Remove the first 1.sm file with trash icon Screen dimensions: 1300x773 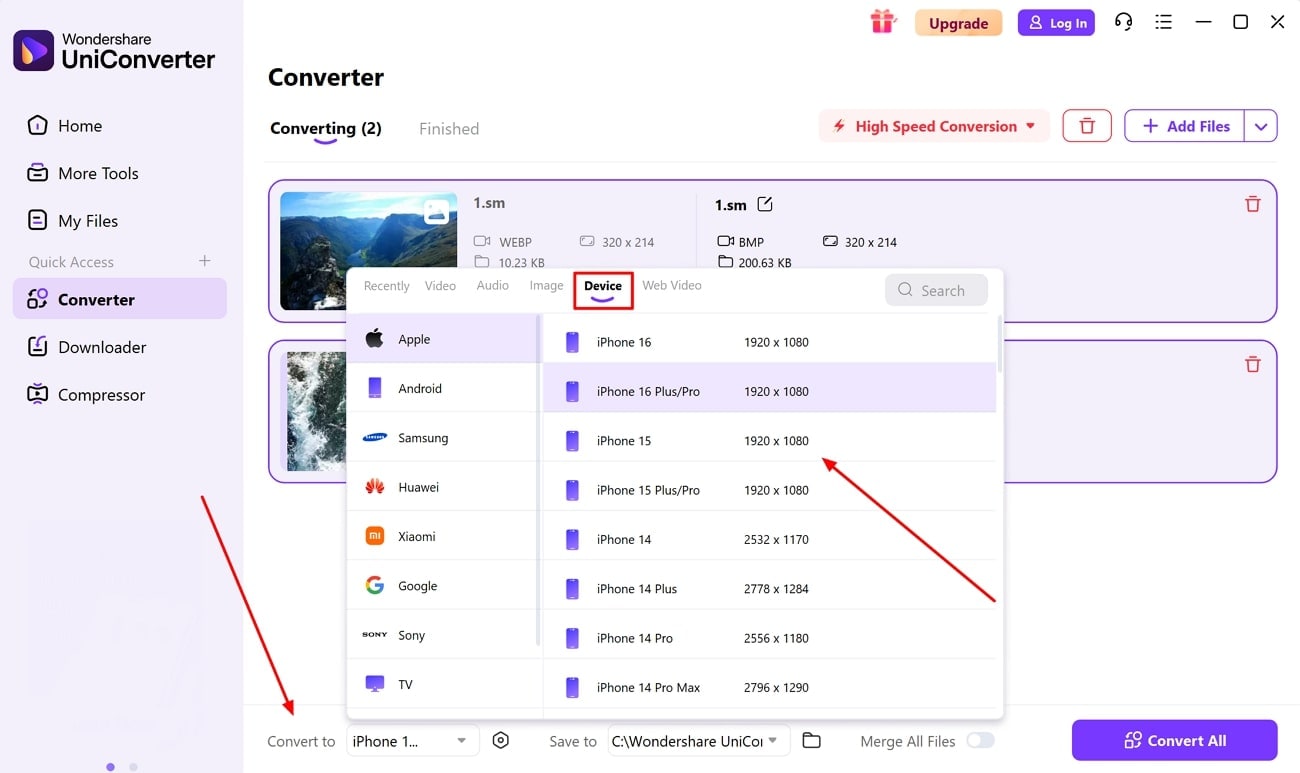tap(1252, 204)
